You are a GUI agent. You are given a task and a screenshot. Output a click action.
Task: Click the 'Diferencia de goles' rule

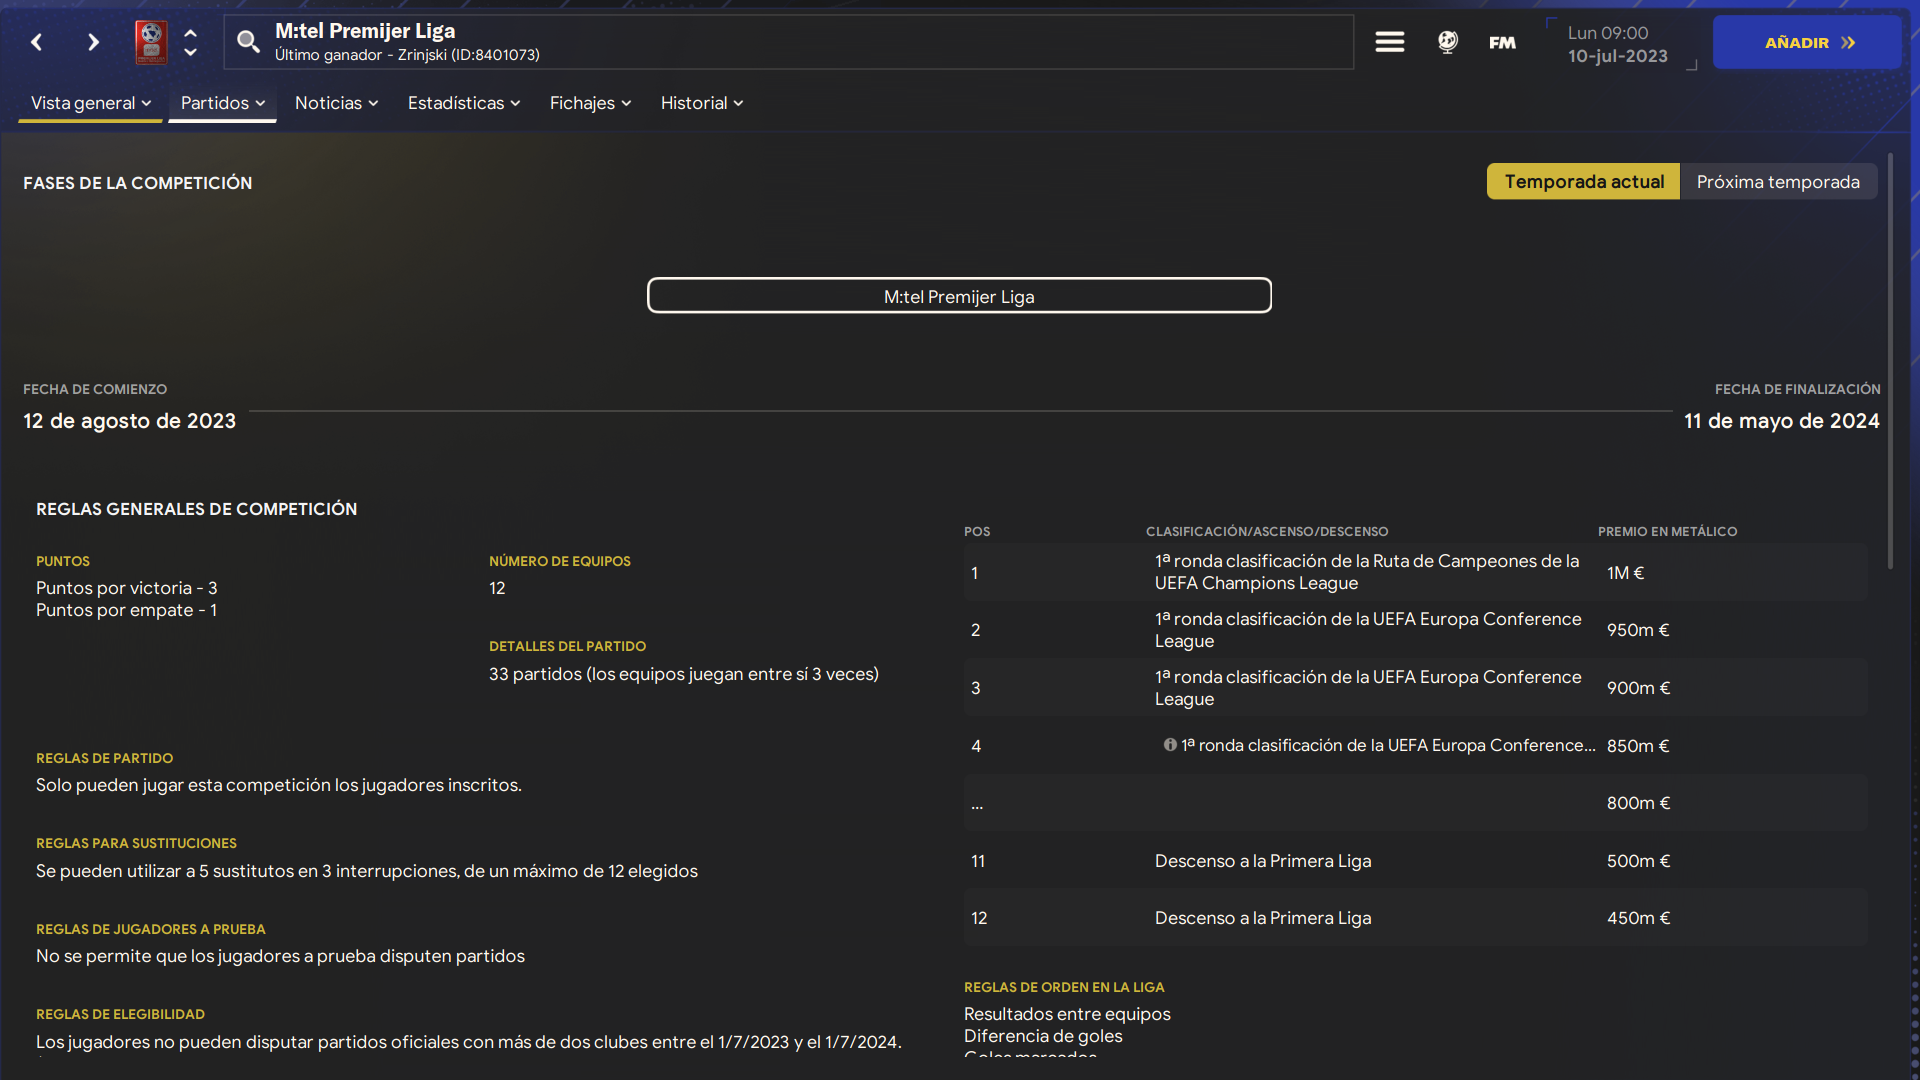1043,1036
